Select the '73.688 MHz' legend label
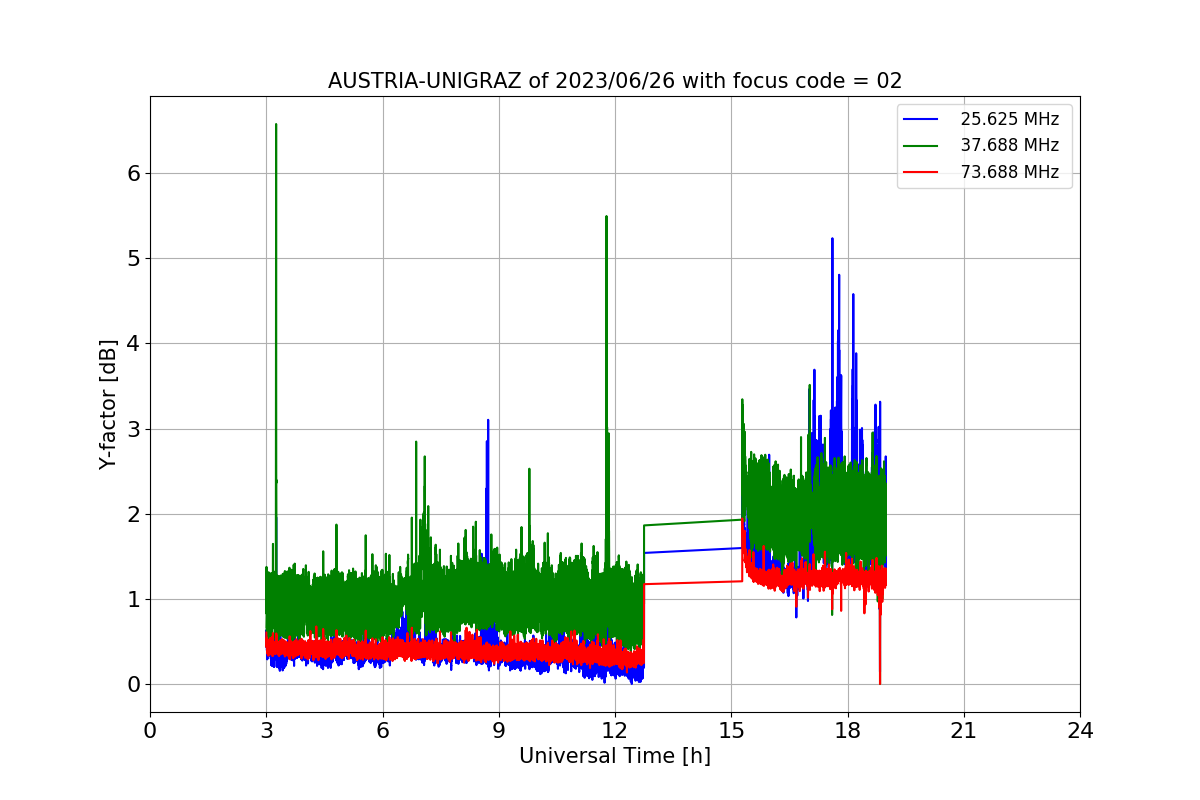Image resolution: width=1200 pixels, height=800 pixels. 1009,172
